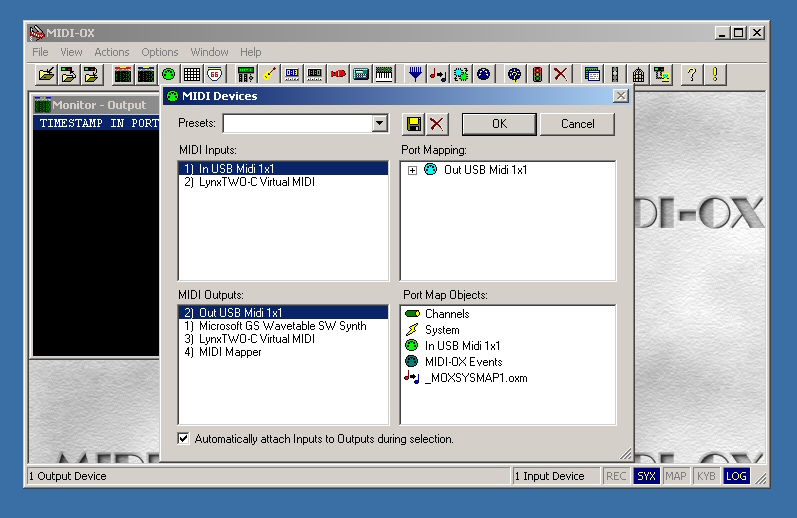
Task: Click the open folder icon in toolbar
Action: [46, 75]
